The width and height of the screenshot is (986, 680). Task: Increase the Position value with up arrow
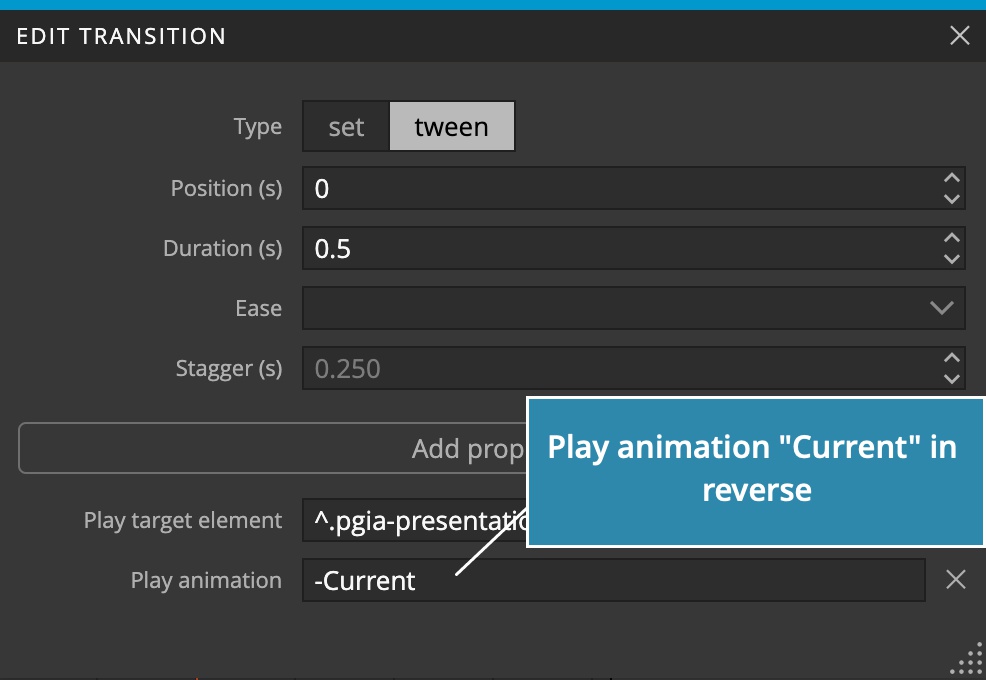tap(951, 178)
